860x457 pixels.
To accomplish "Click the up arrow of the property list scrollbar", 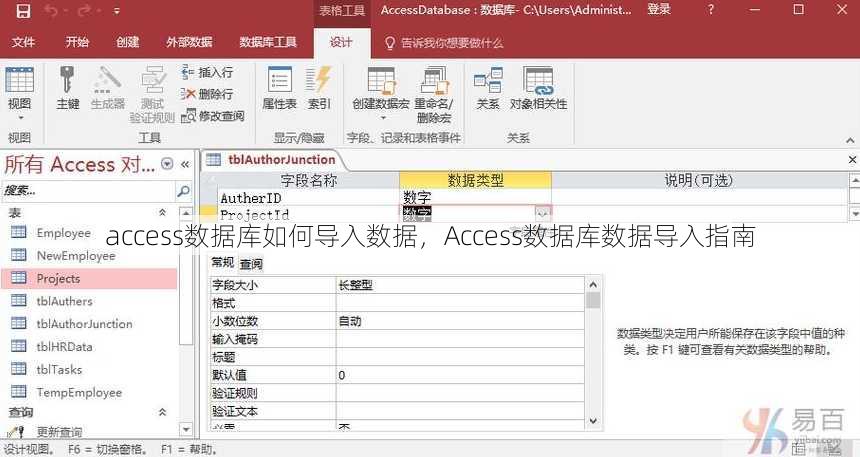I will (593, 285).
